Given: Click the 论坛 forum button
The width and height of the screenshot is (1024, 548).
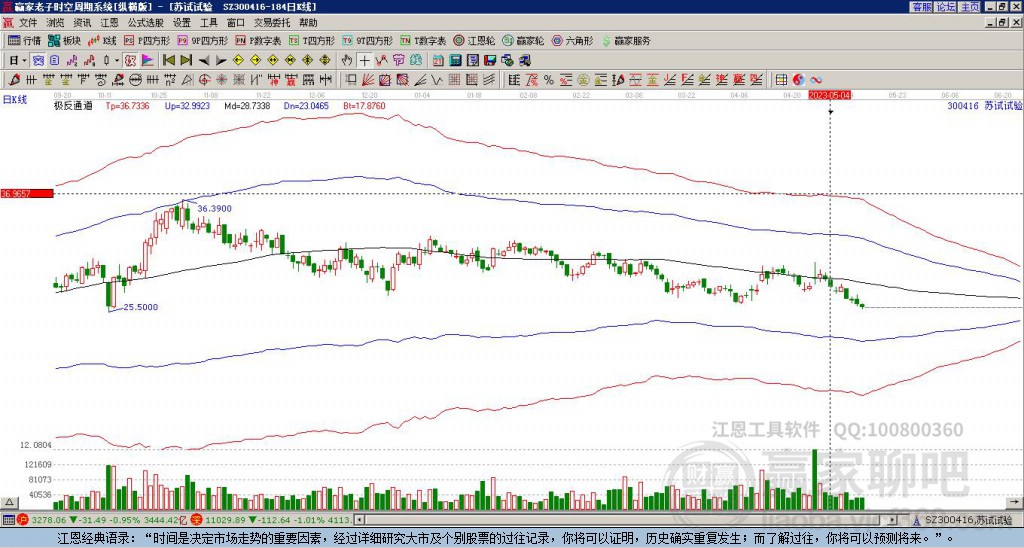Looking at the screenshot, I should (946, 7).
